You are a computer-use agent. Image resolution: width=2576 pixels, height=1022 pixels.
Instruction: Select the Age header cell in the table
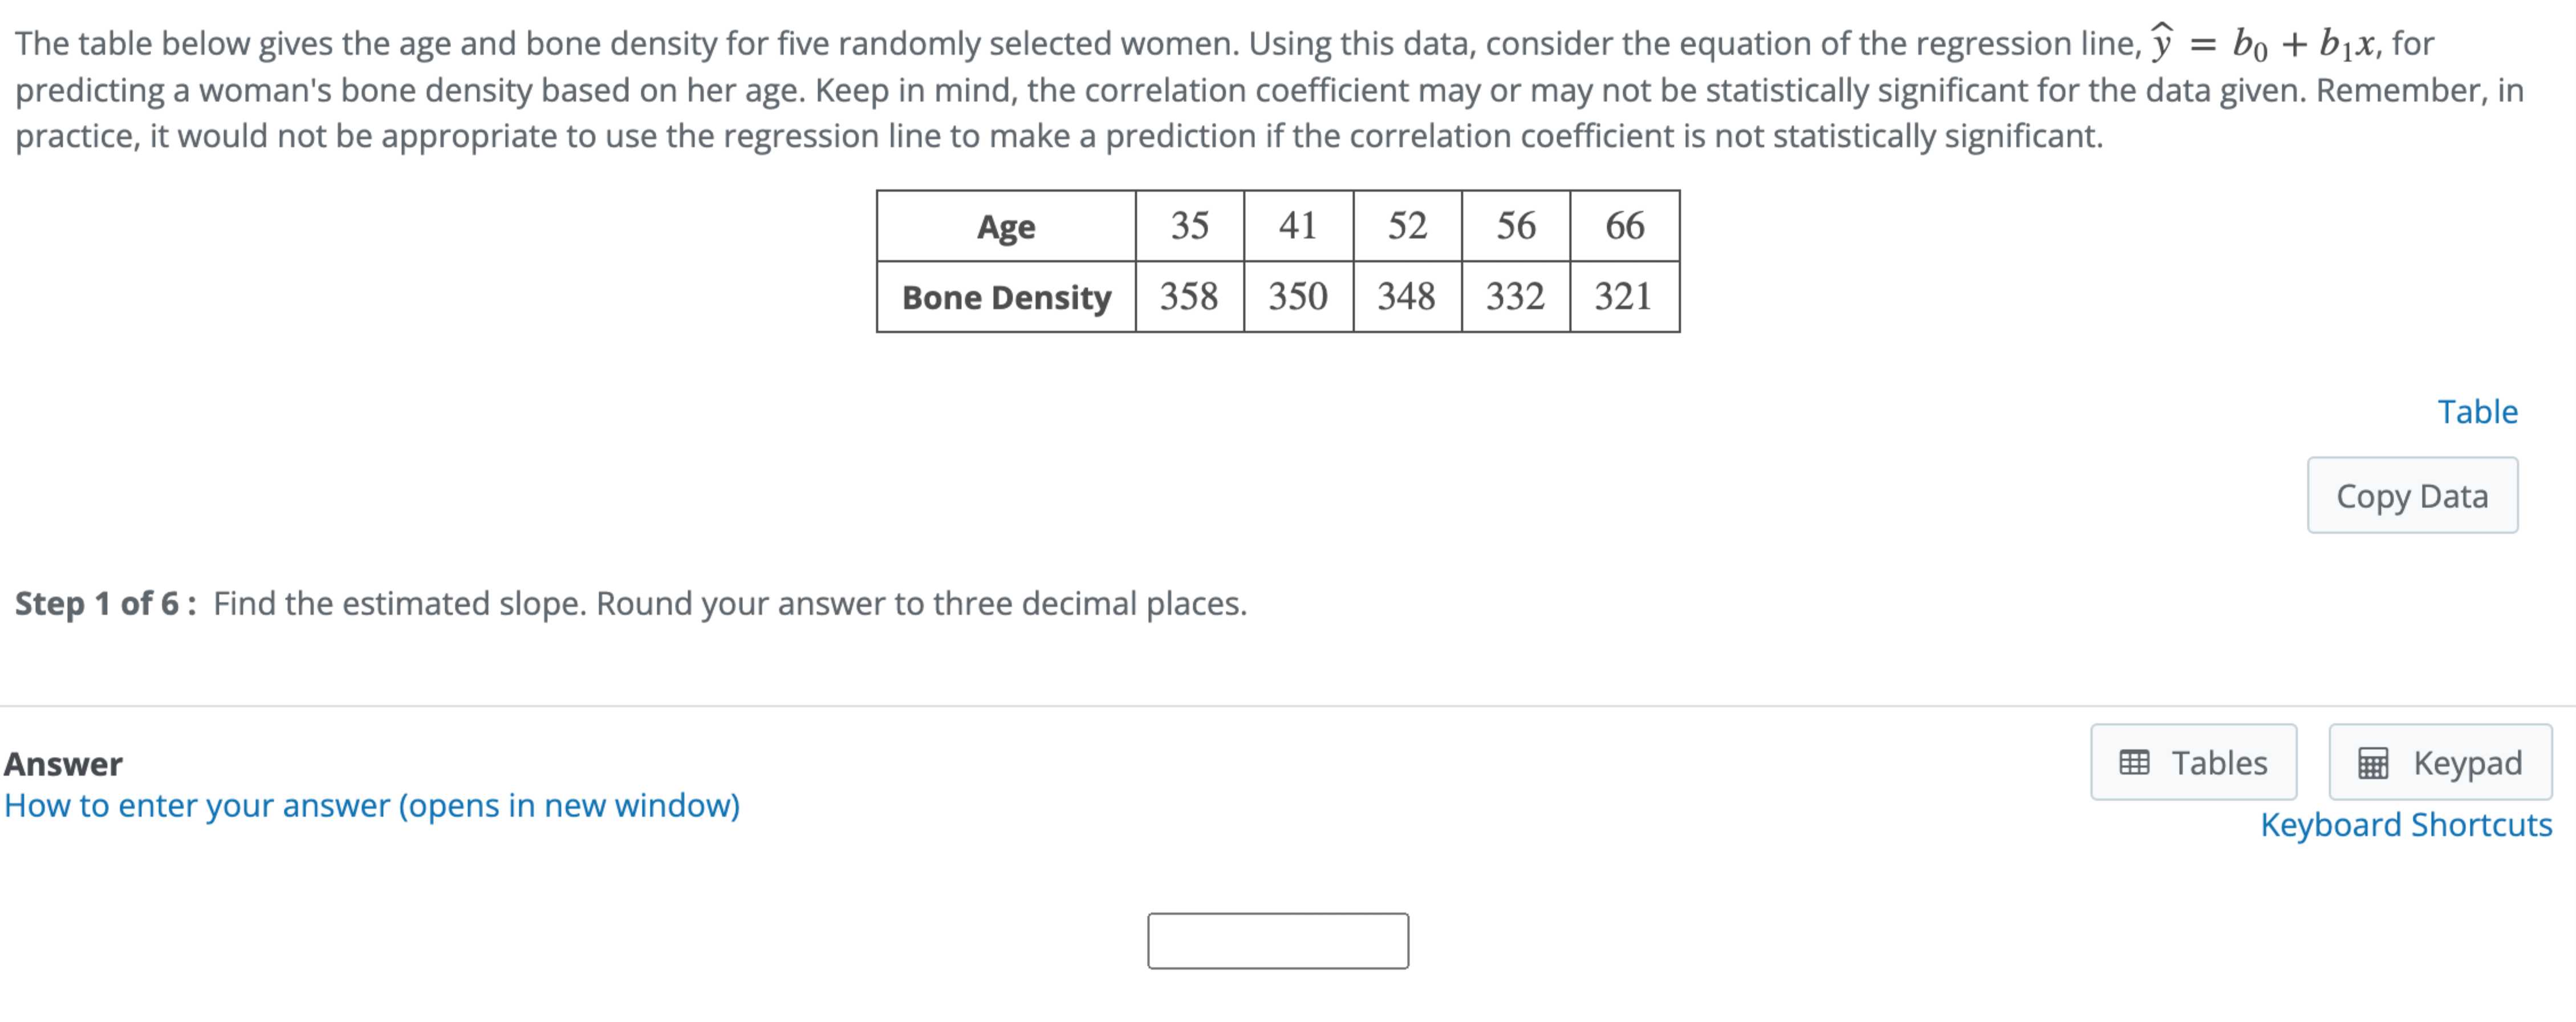(x=1006, y=227)
